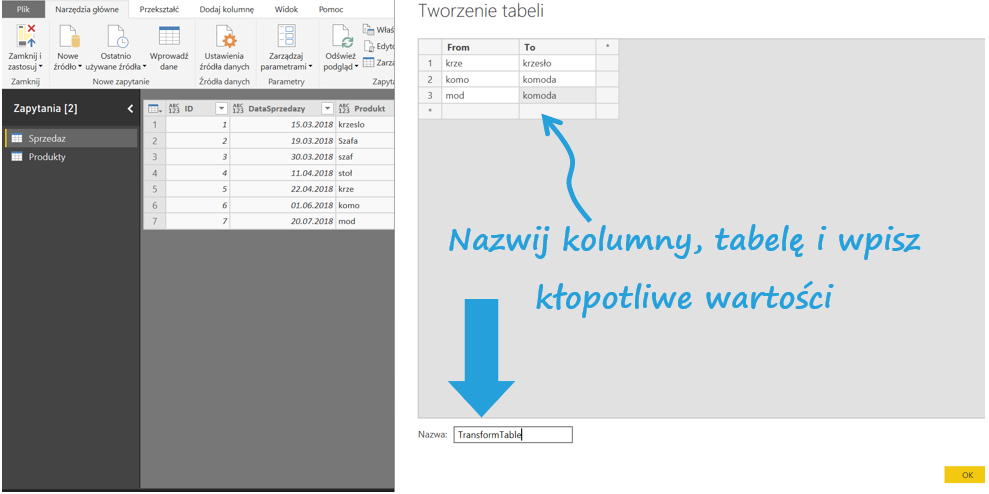
Task: Open the Plik menu
Action: pyautogui.click(x=22, y=9)
